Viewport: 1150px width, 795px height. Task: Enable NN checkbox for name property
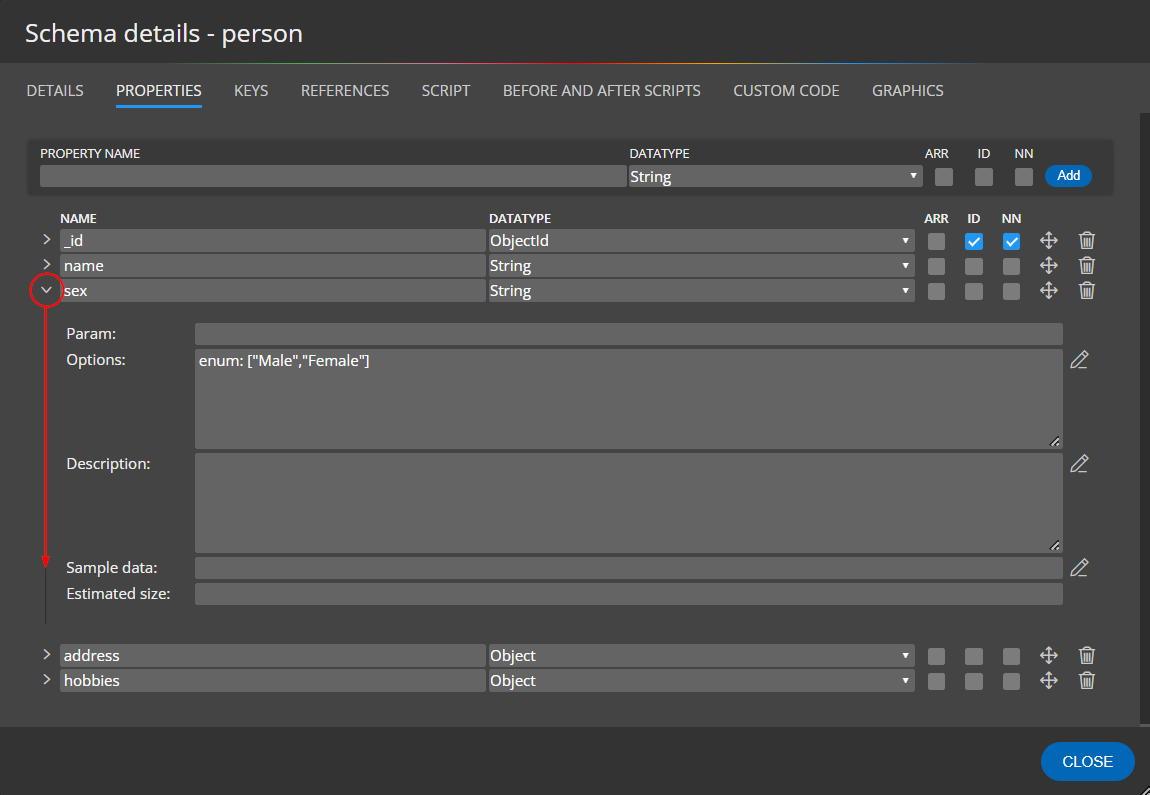(1012, 266)
